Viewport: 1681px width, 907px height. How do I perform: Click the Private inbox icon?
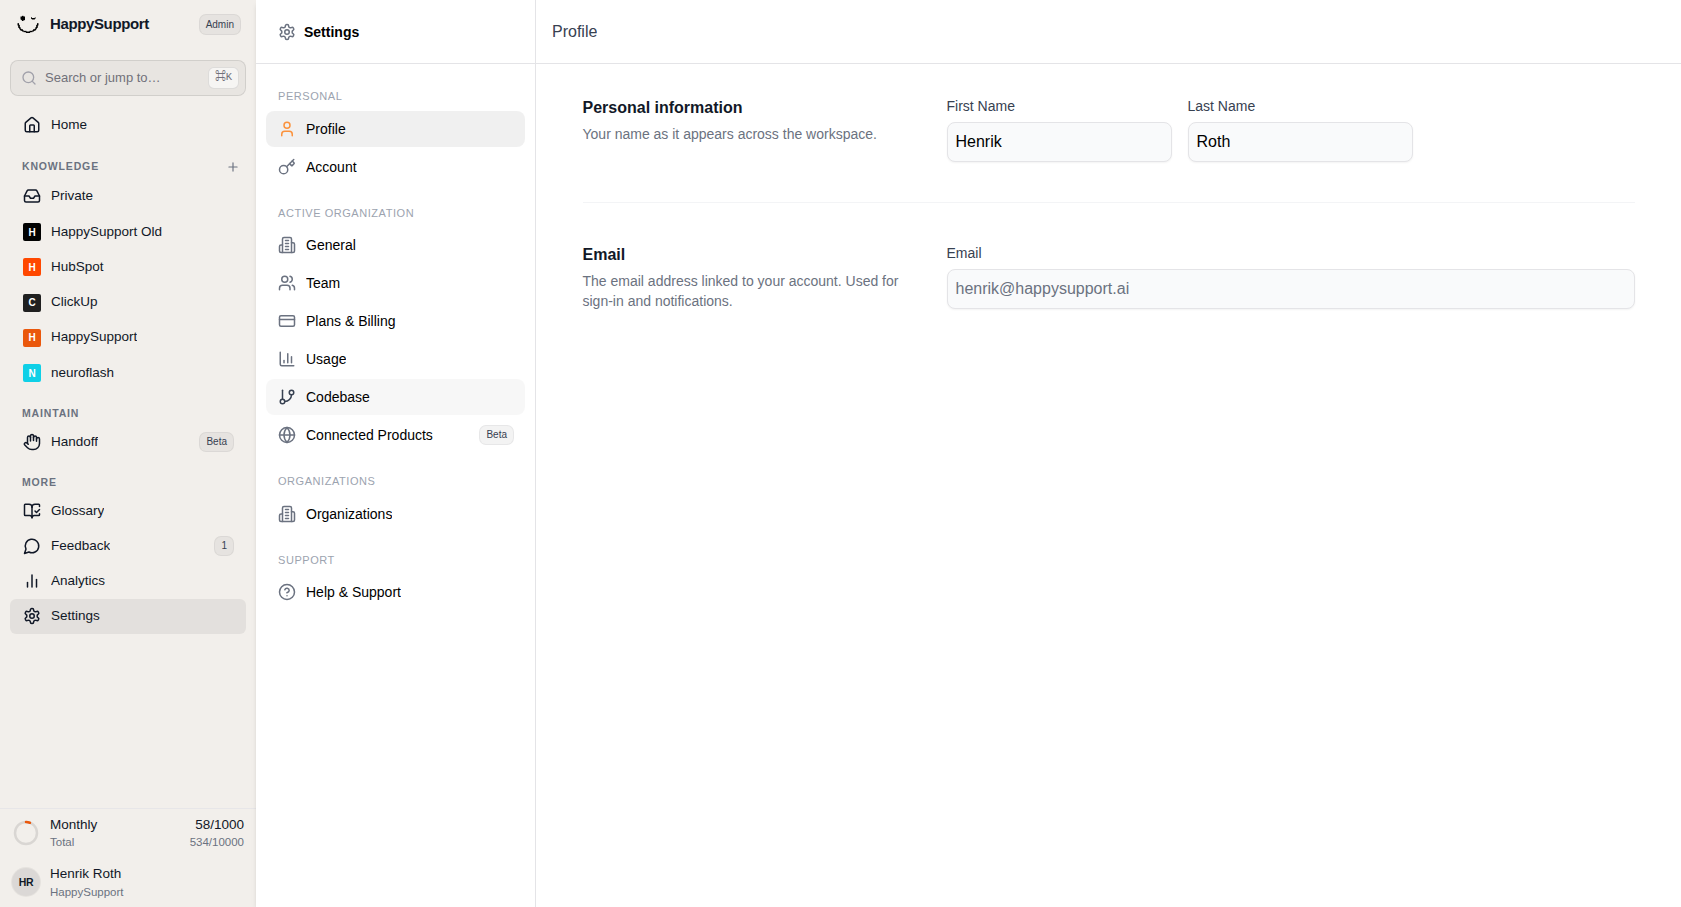(x=32, y=196)
